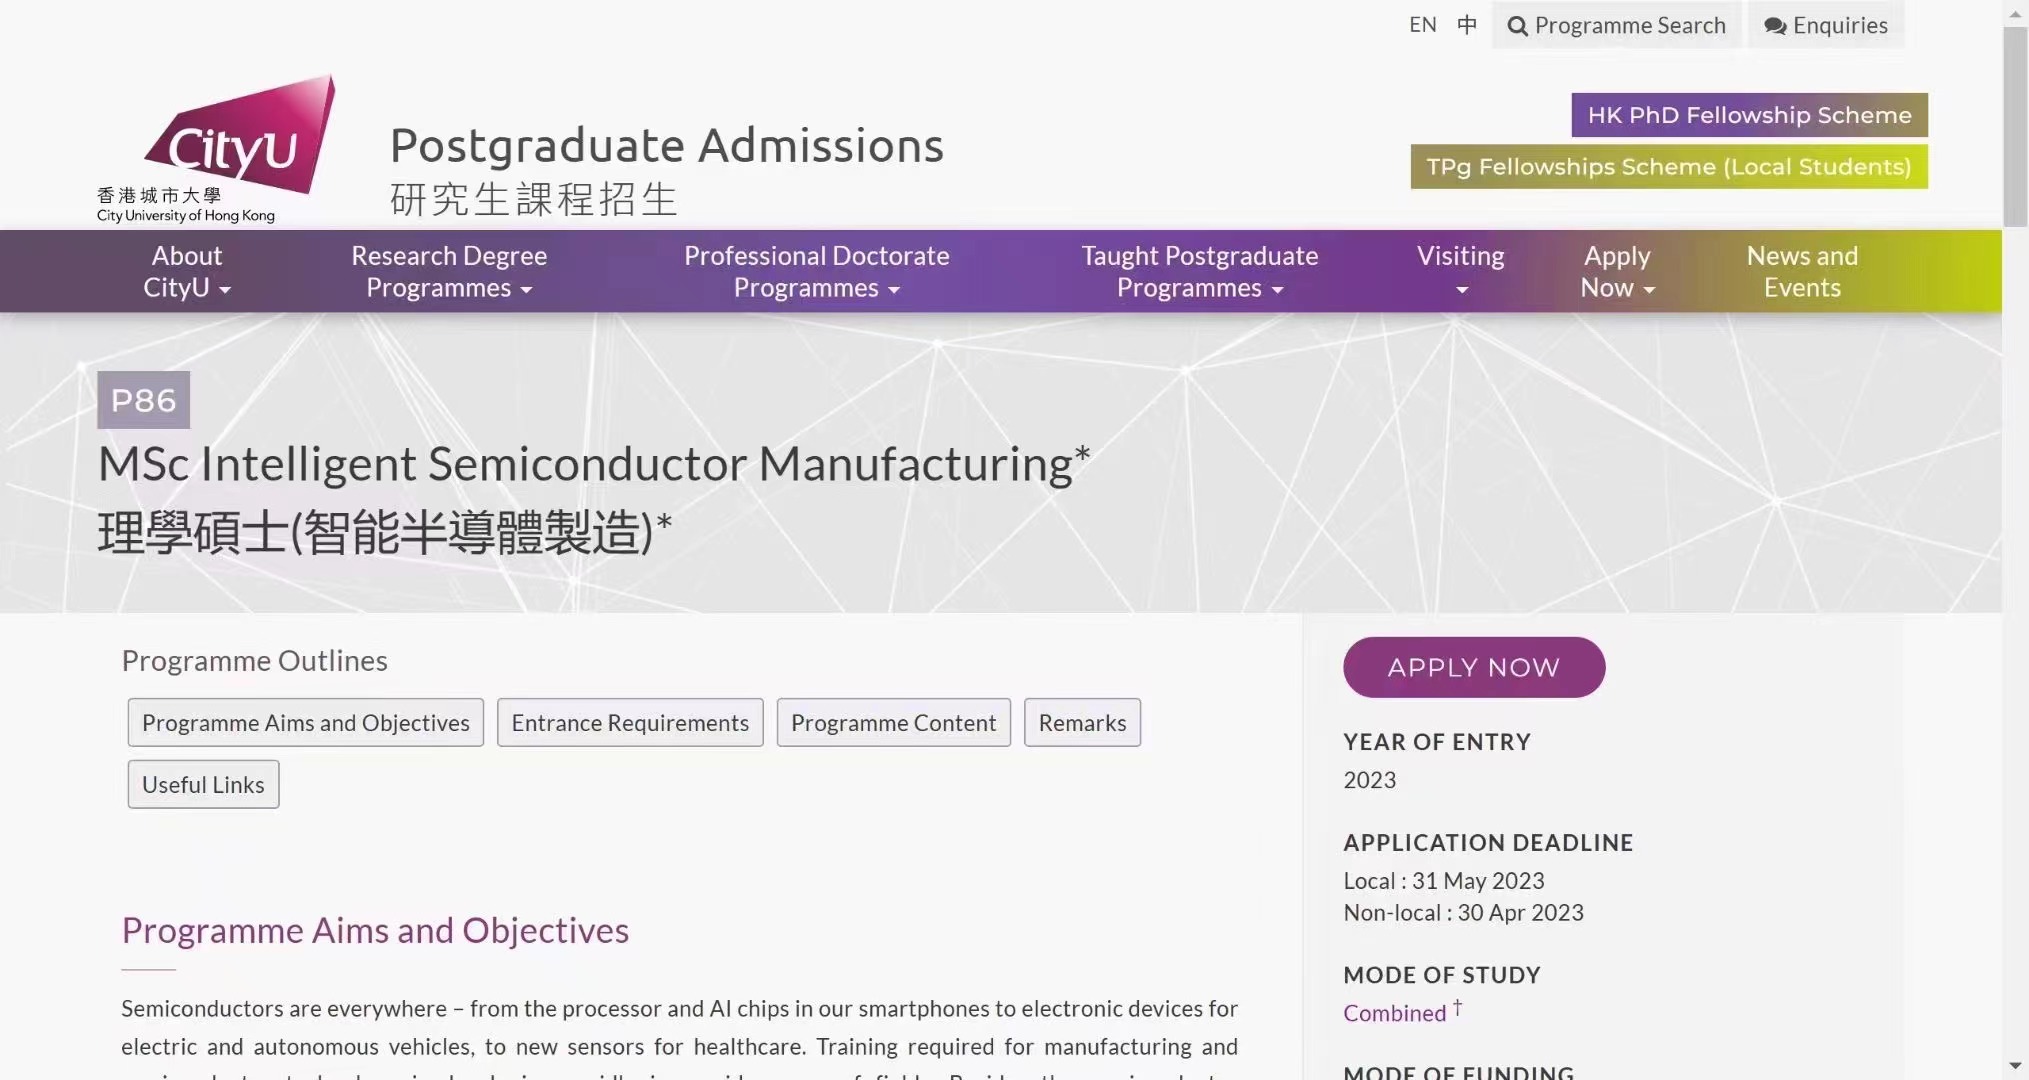Open HK PhD Fellowship Scheme banner
The height and width of the screenshot is (1080, 2029).
click(x=1749, y=115)
